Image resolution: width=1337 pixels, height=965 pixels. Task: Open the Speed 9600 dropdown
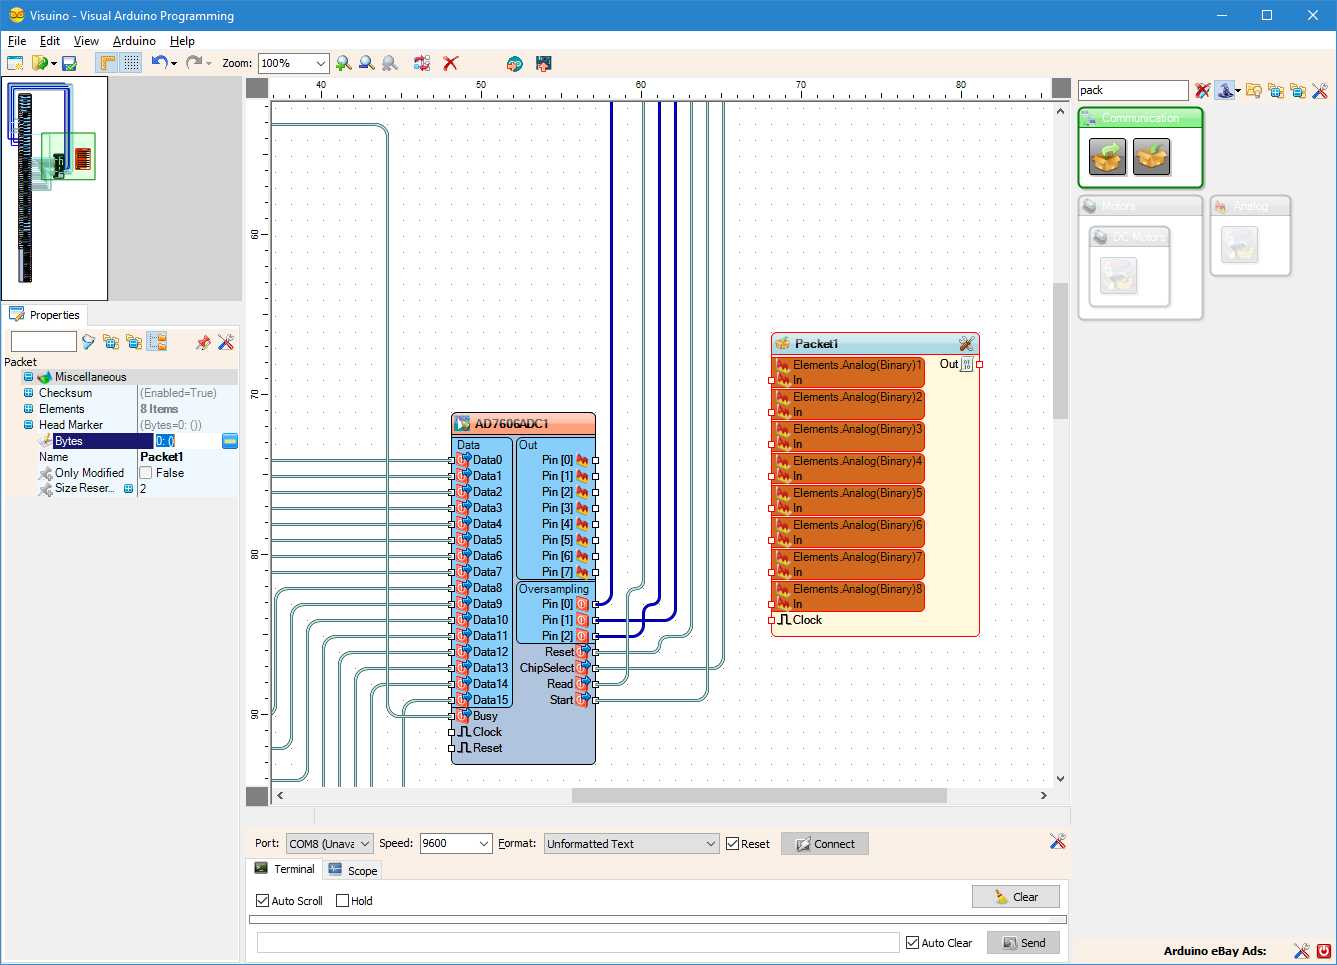pos(456,843)
